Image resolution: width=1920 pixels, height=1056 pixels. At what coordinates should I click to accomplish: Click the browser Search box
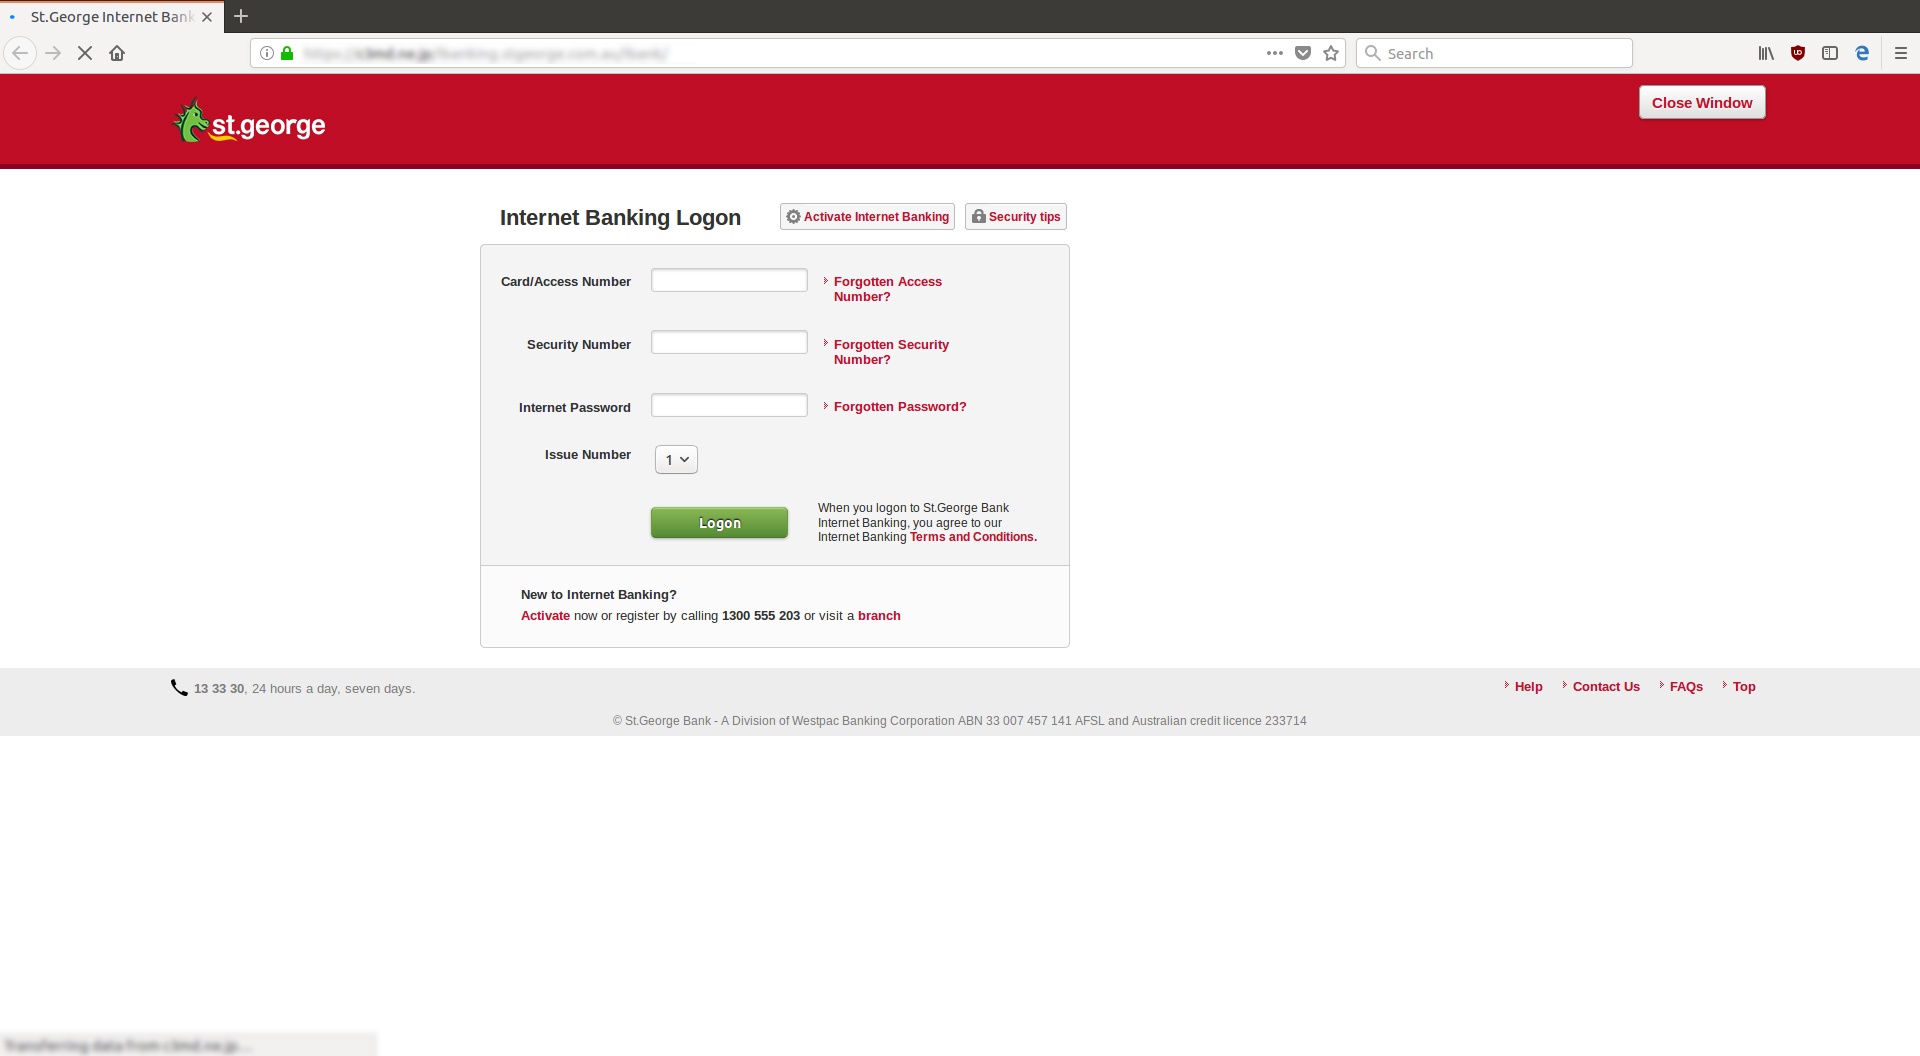tap(1494, 53)
